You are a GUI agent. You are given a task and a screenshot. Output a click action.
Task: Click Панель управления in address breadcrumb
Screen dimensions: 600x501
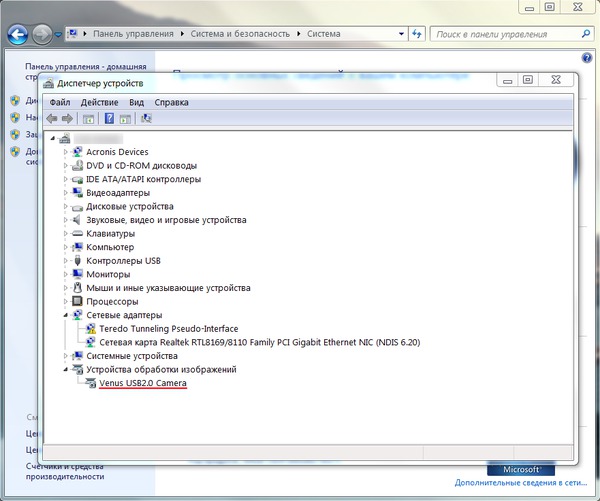coord(133,34)
